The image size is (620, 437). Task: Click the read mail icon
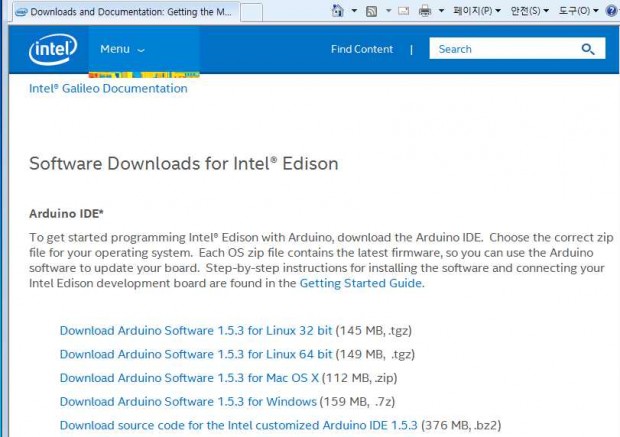403,11
